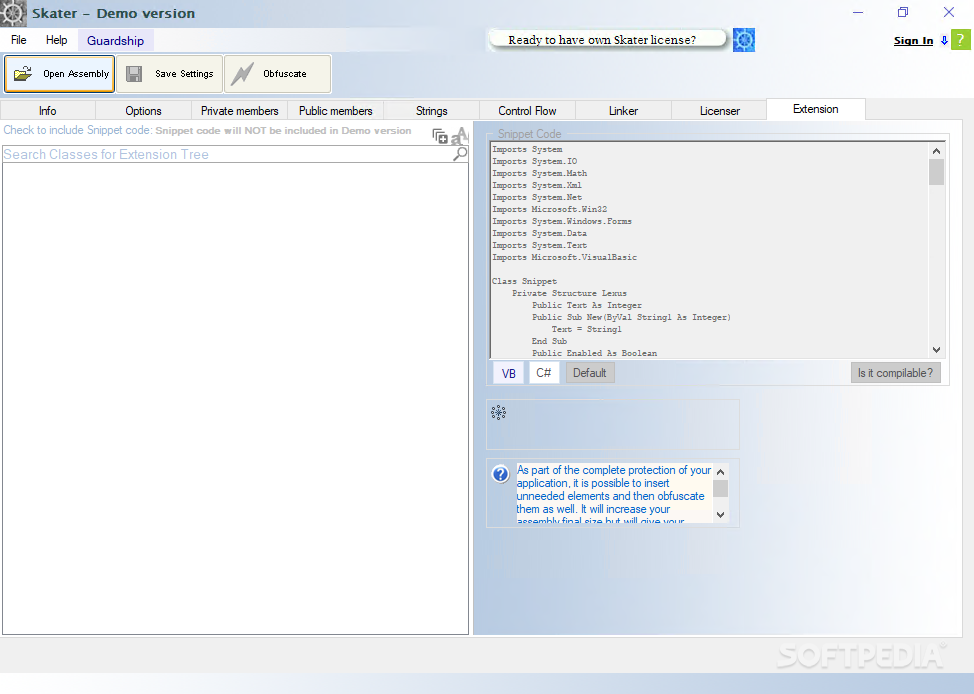Image resolution: width=974 pixels, height=694 pixels.
Task: Restore down the Skater window
Action: (x=903, y=12)
